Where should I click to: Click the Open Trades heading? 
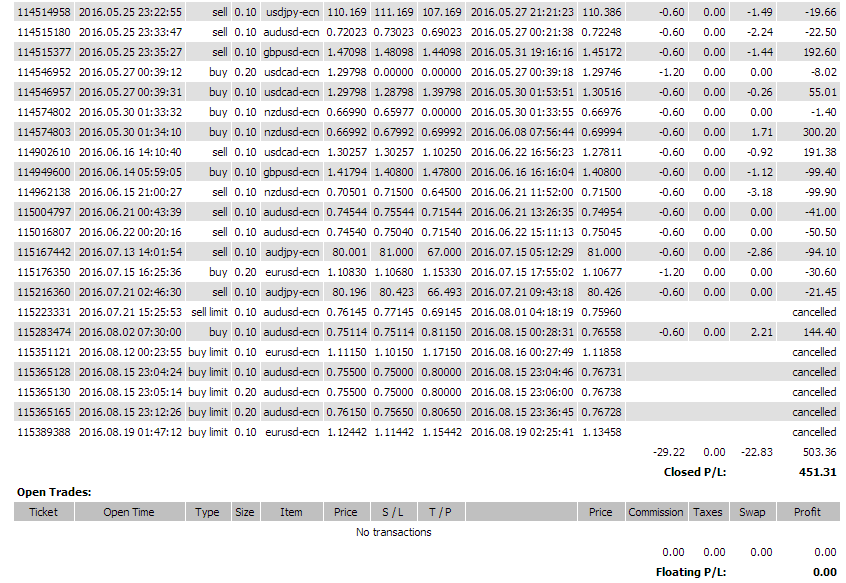pos(54,492)
